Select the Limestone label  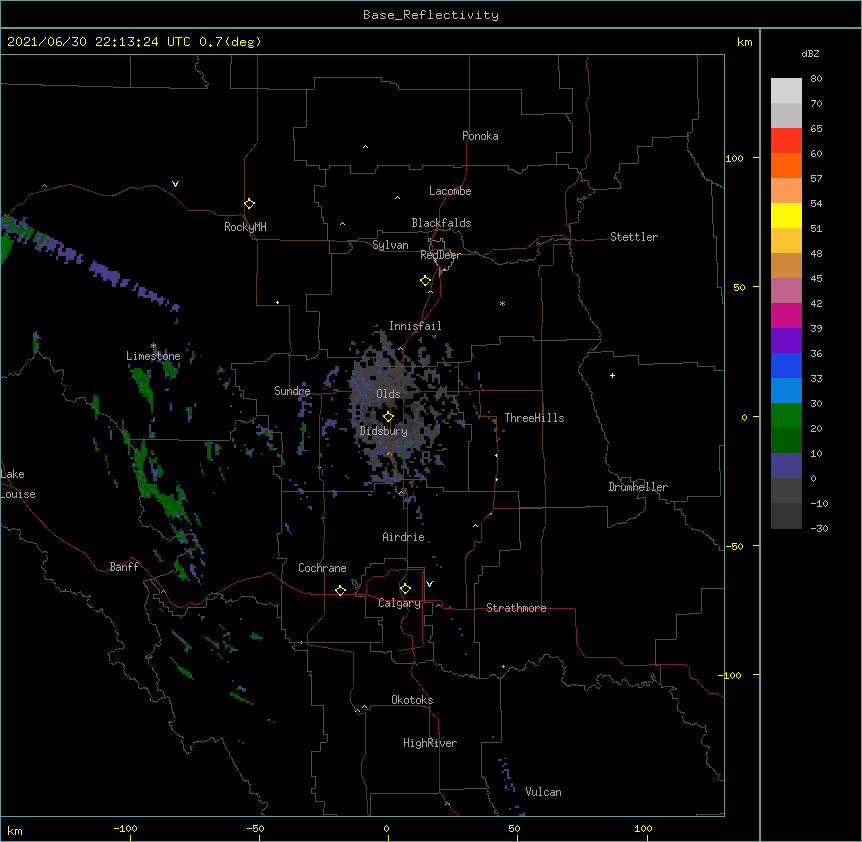153,356
